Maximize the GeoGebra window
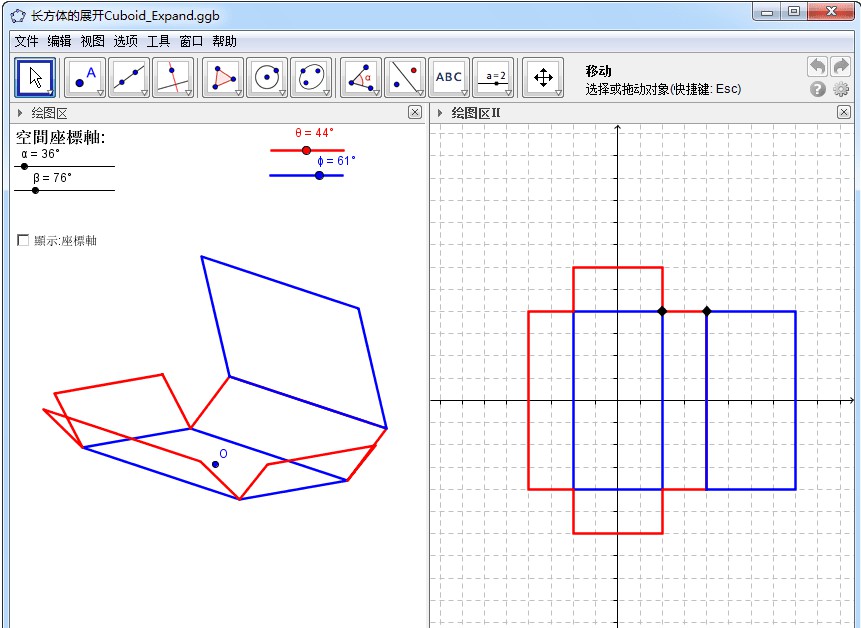 (x=793, y=12)
